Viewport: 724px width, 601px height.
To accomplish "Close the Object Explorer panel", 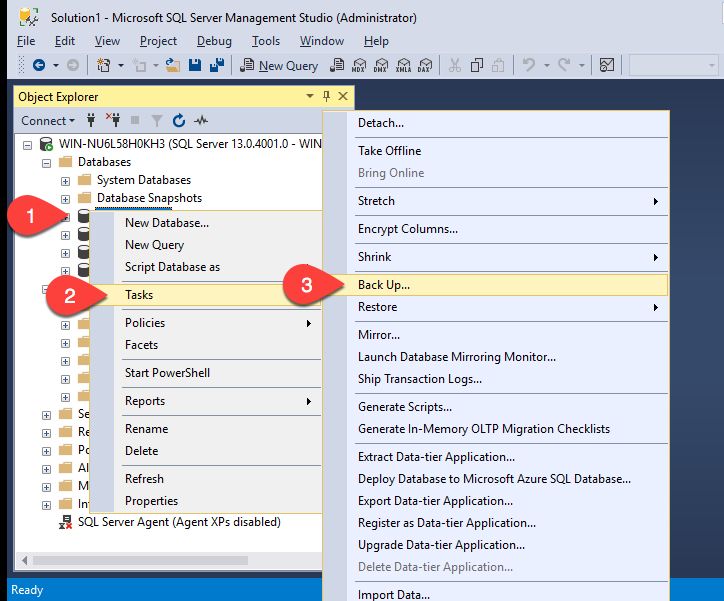I will (343, 96).
